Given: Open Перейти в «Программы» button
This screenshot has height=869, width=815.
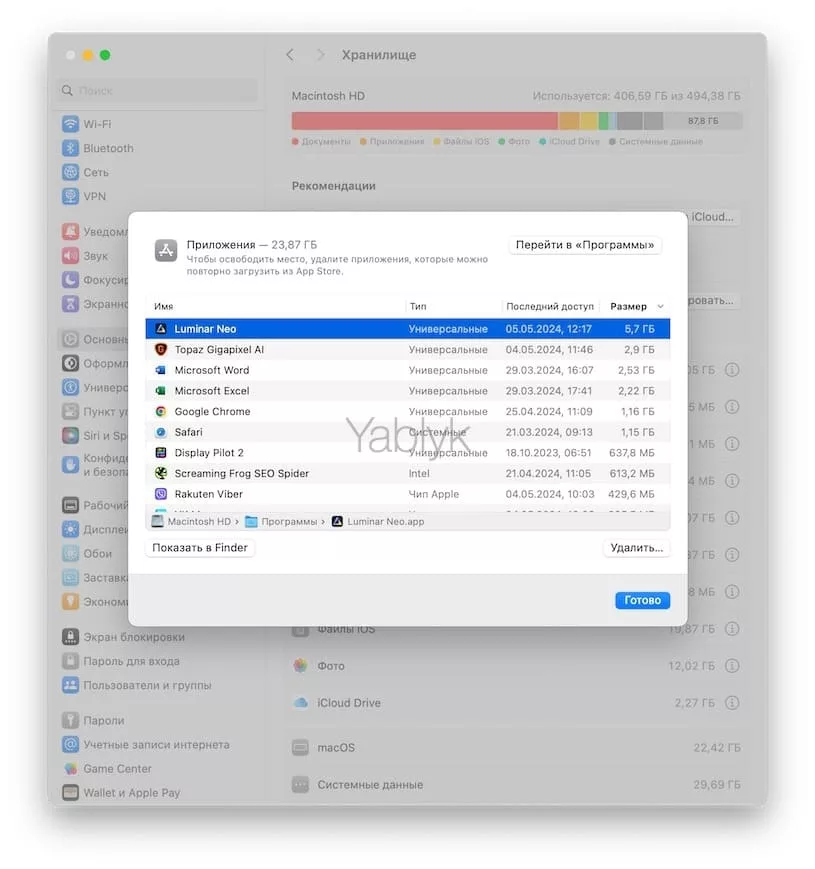Looking at the screenshot, I should (584, 245).
